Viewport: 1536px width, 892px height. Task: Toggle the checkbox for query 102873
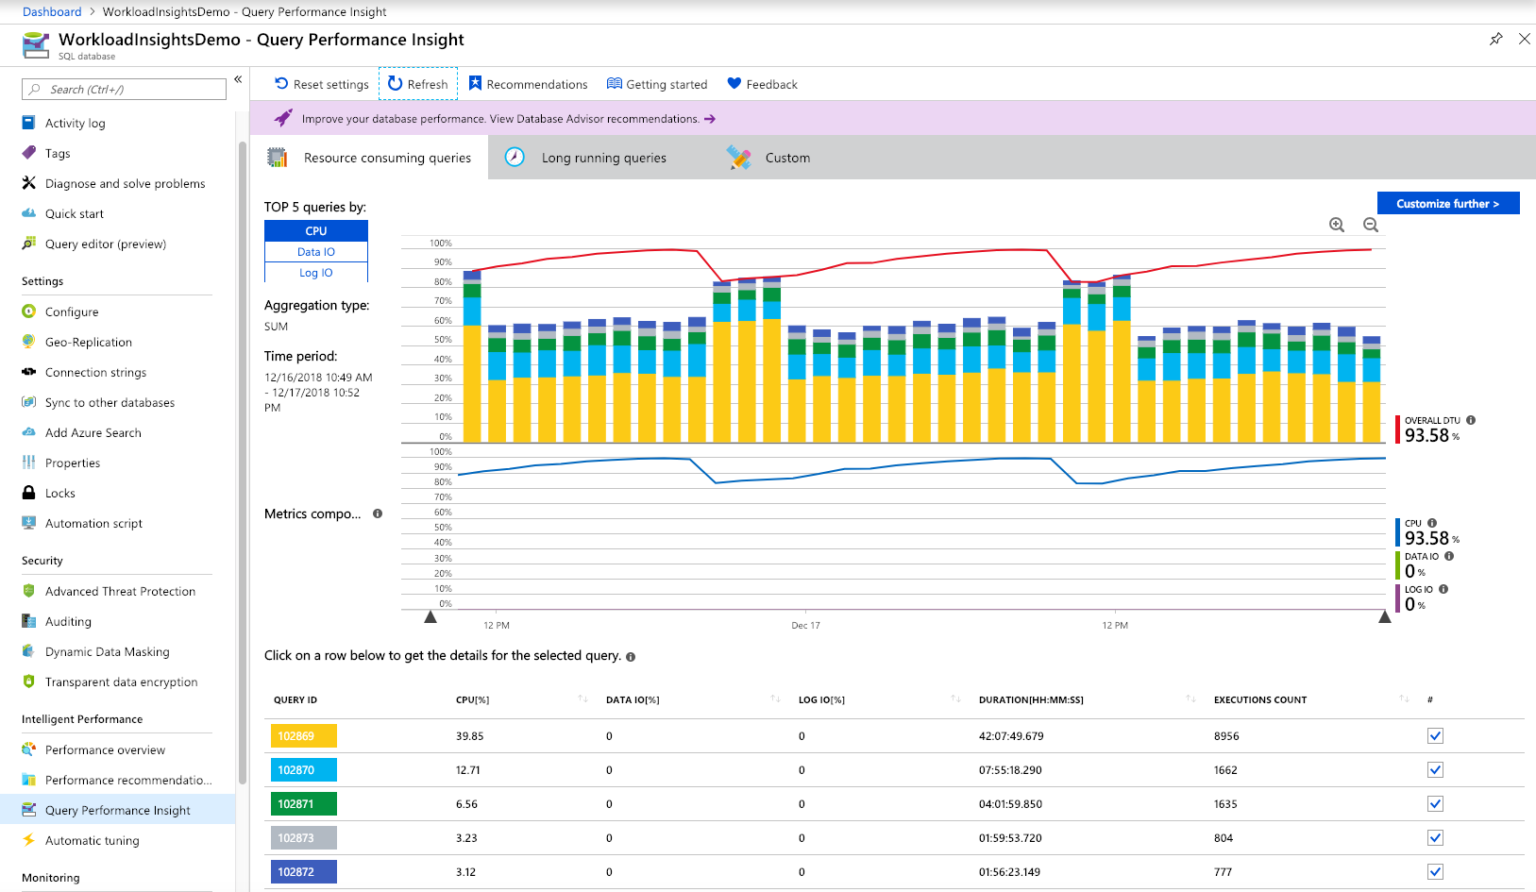pyautogui.click(x=1434, y=837)
